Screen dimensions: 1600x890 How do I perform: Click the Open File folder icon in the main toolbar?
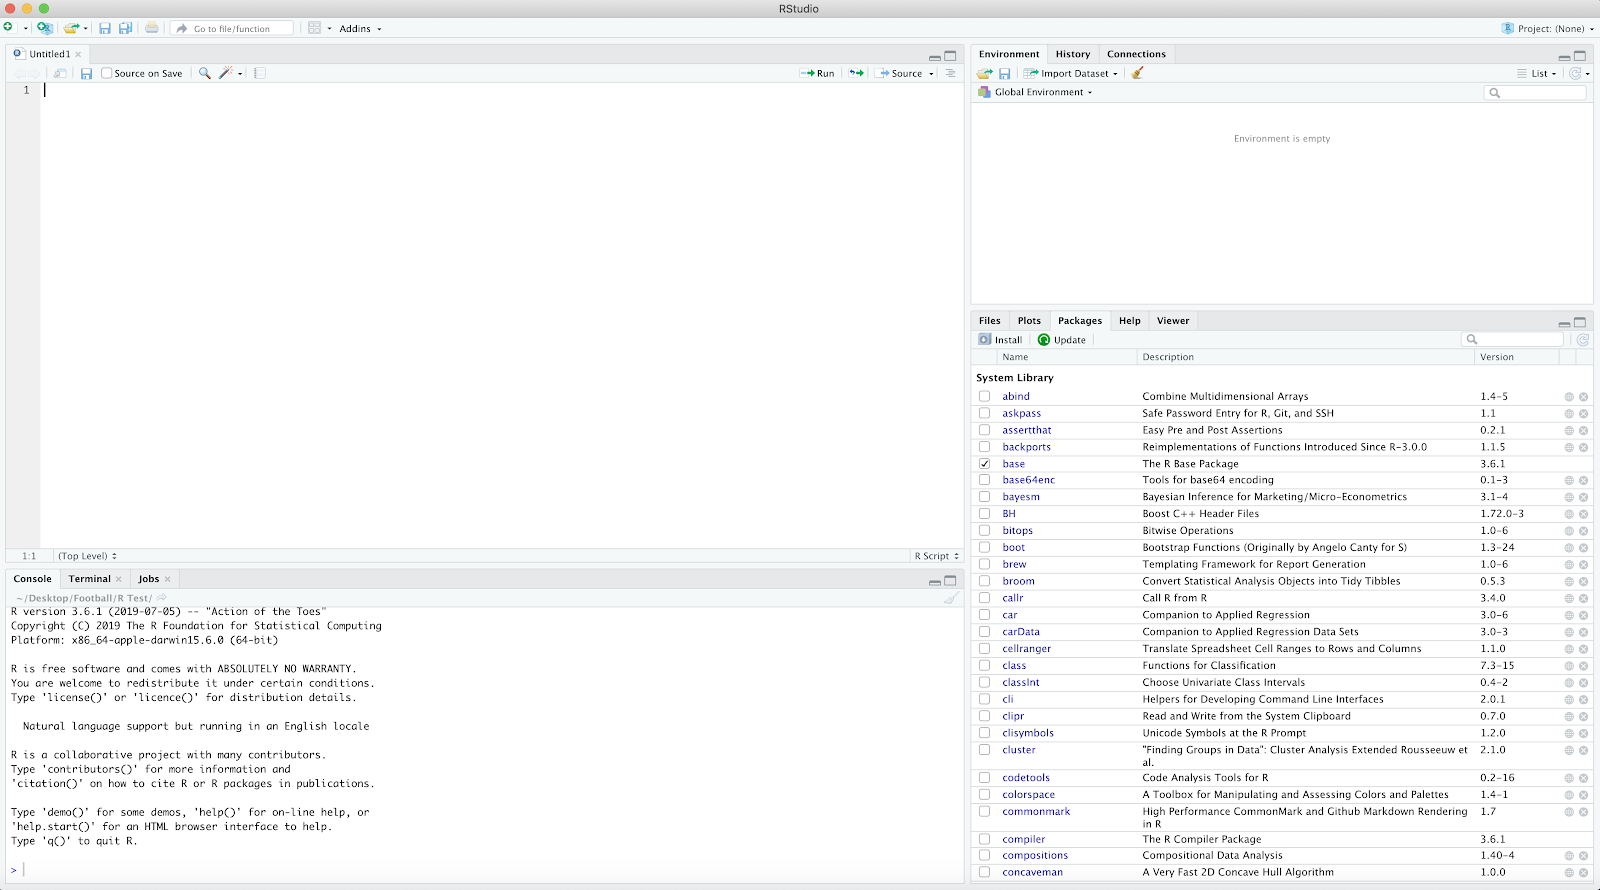71,28
